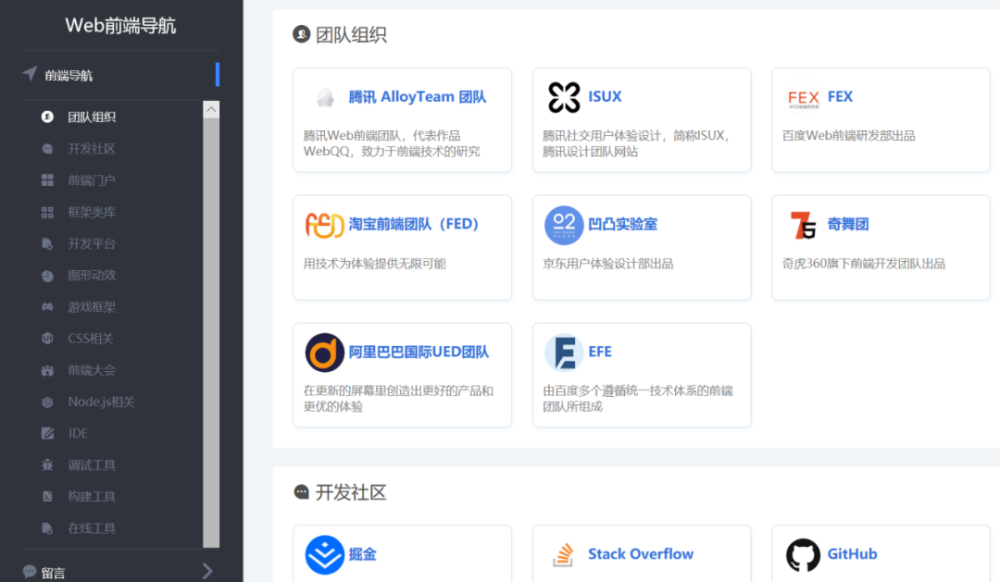
Task: Click the 团队组织 sidebar icon
Action: tap(47, 117)
